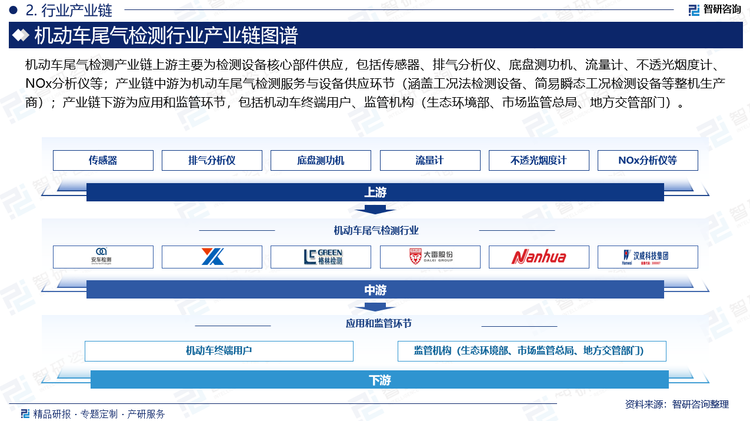Click the heading 2. 行业产业链
Viewport: 750px width, 421px height.
click(x=69, y=10)
